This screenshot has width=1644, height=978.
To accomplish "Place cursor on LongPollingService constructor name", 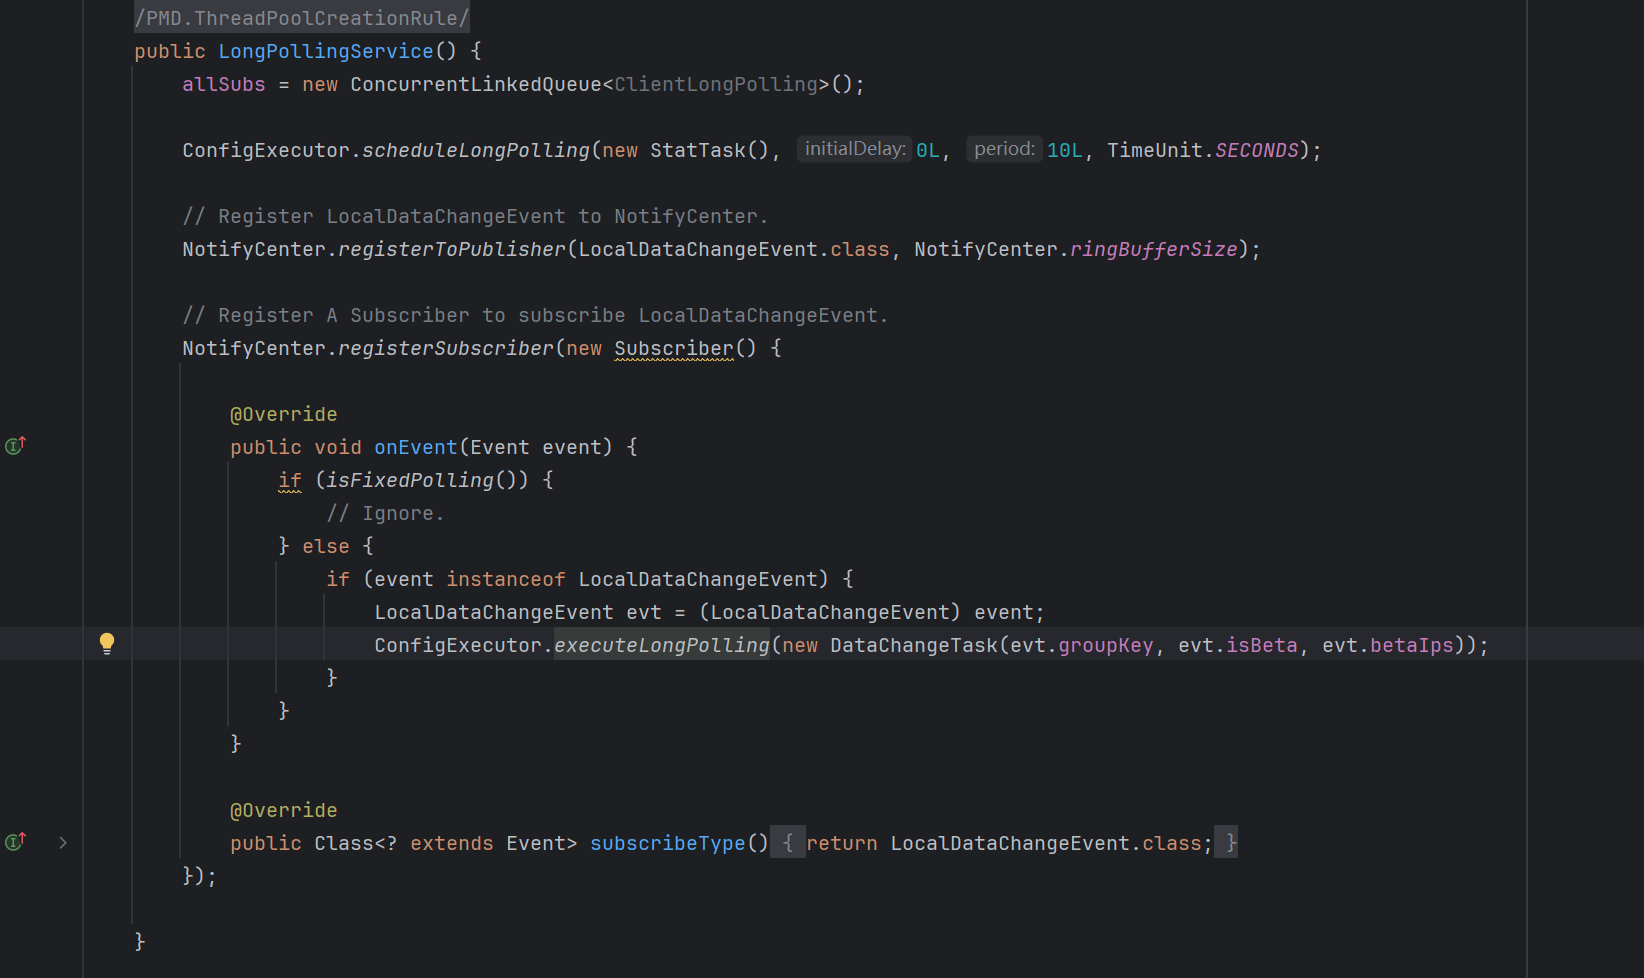I will point(326,51).
